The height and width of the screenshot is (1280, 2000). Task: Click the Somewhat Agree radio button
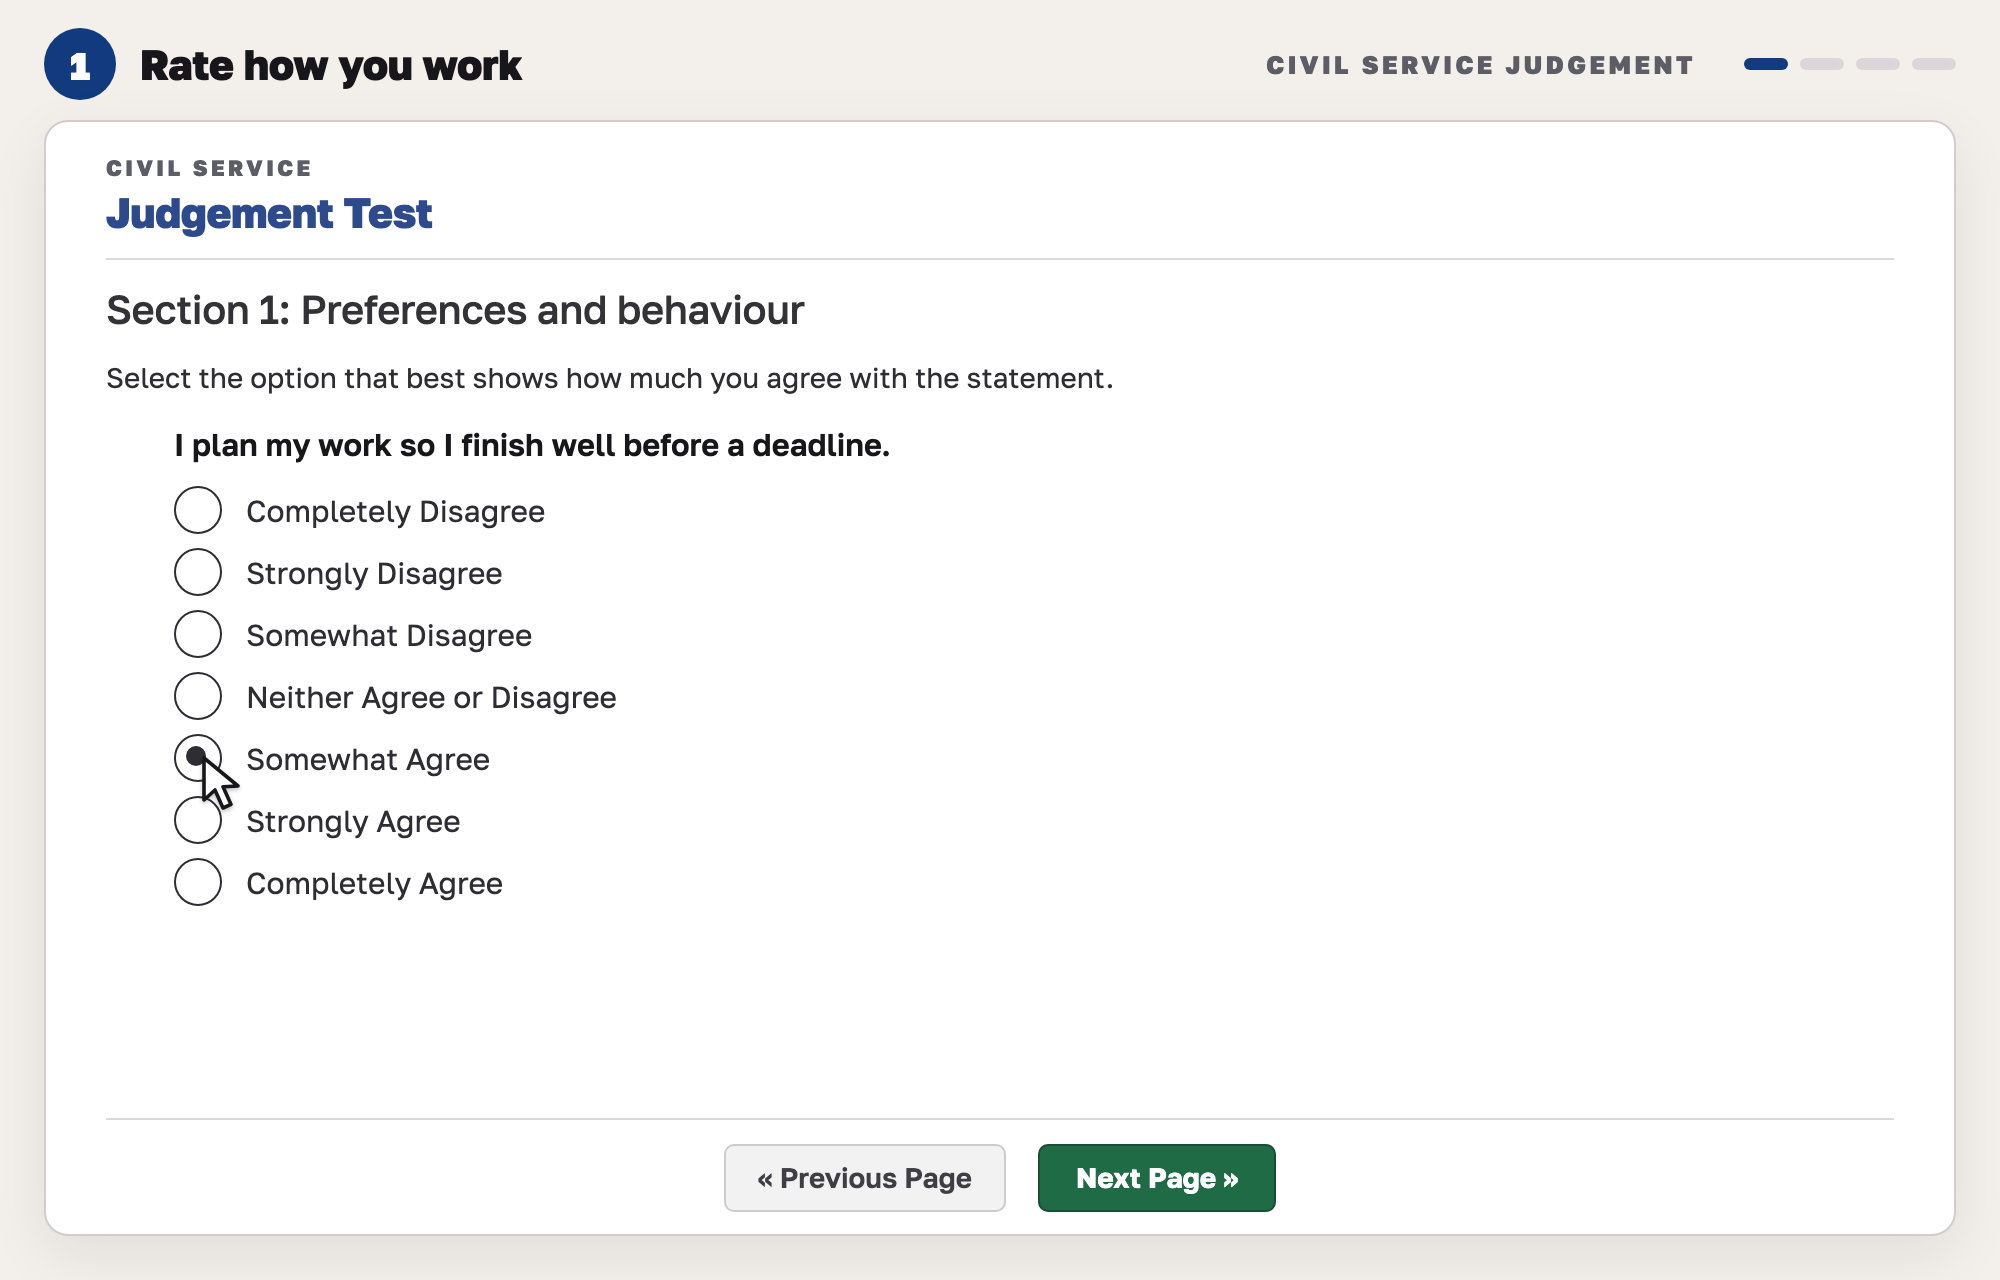click(198, 758)
